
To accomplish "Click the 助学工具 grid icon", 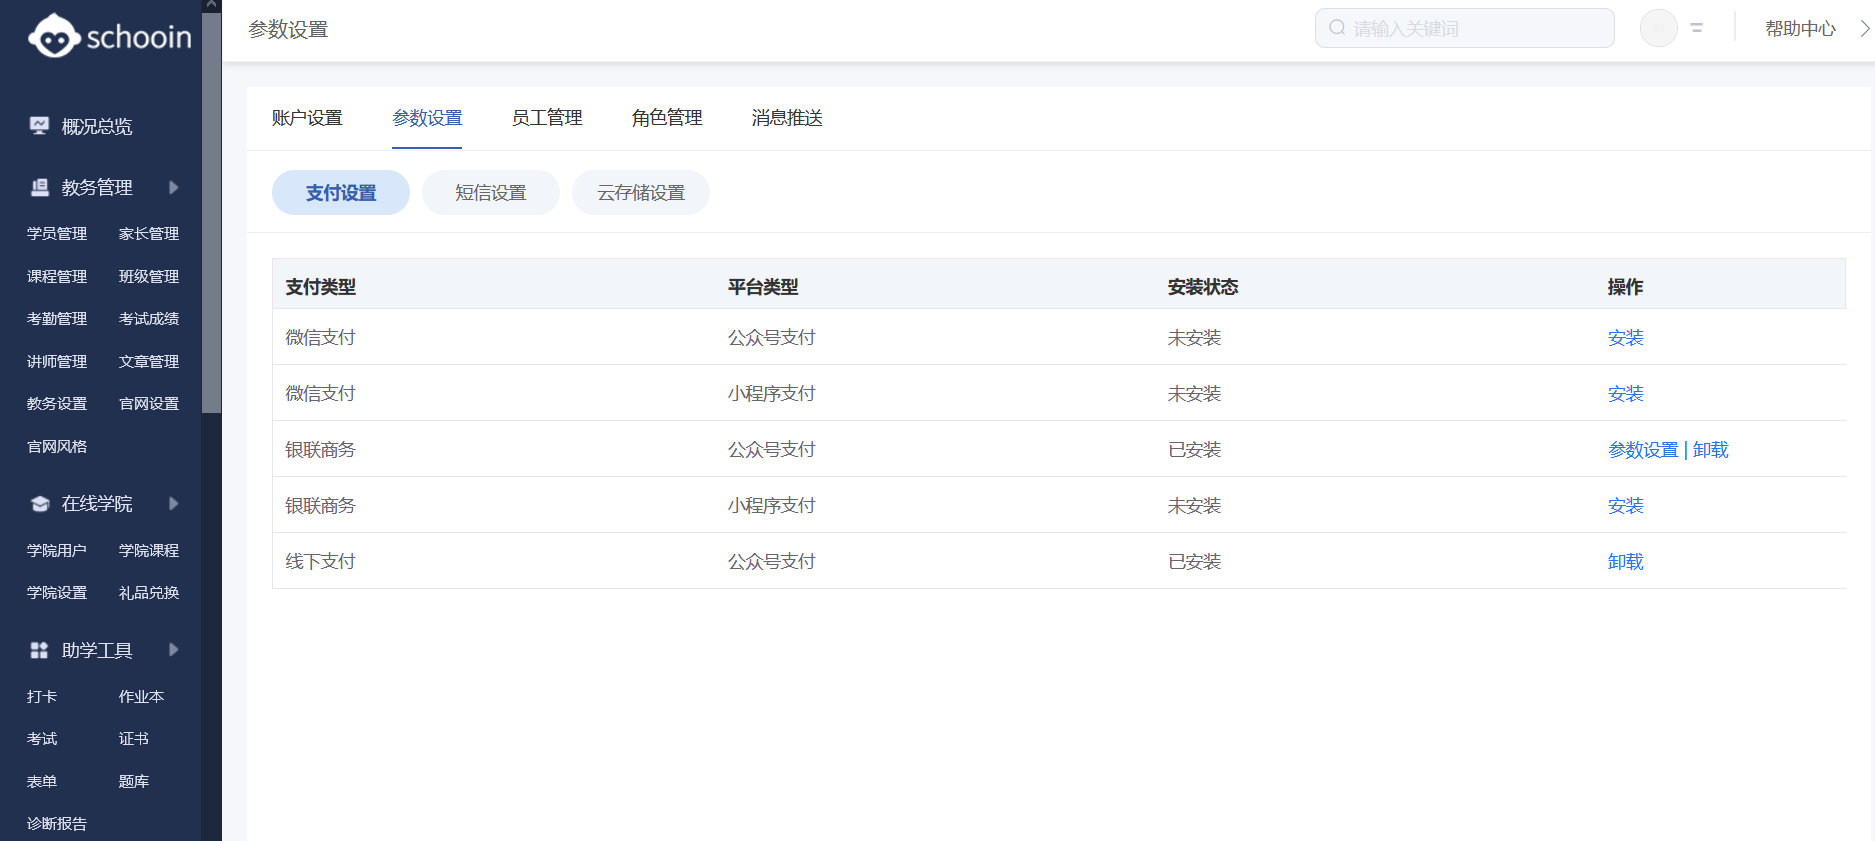I will [x=39, y=650].
